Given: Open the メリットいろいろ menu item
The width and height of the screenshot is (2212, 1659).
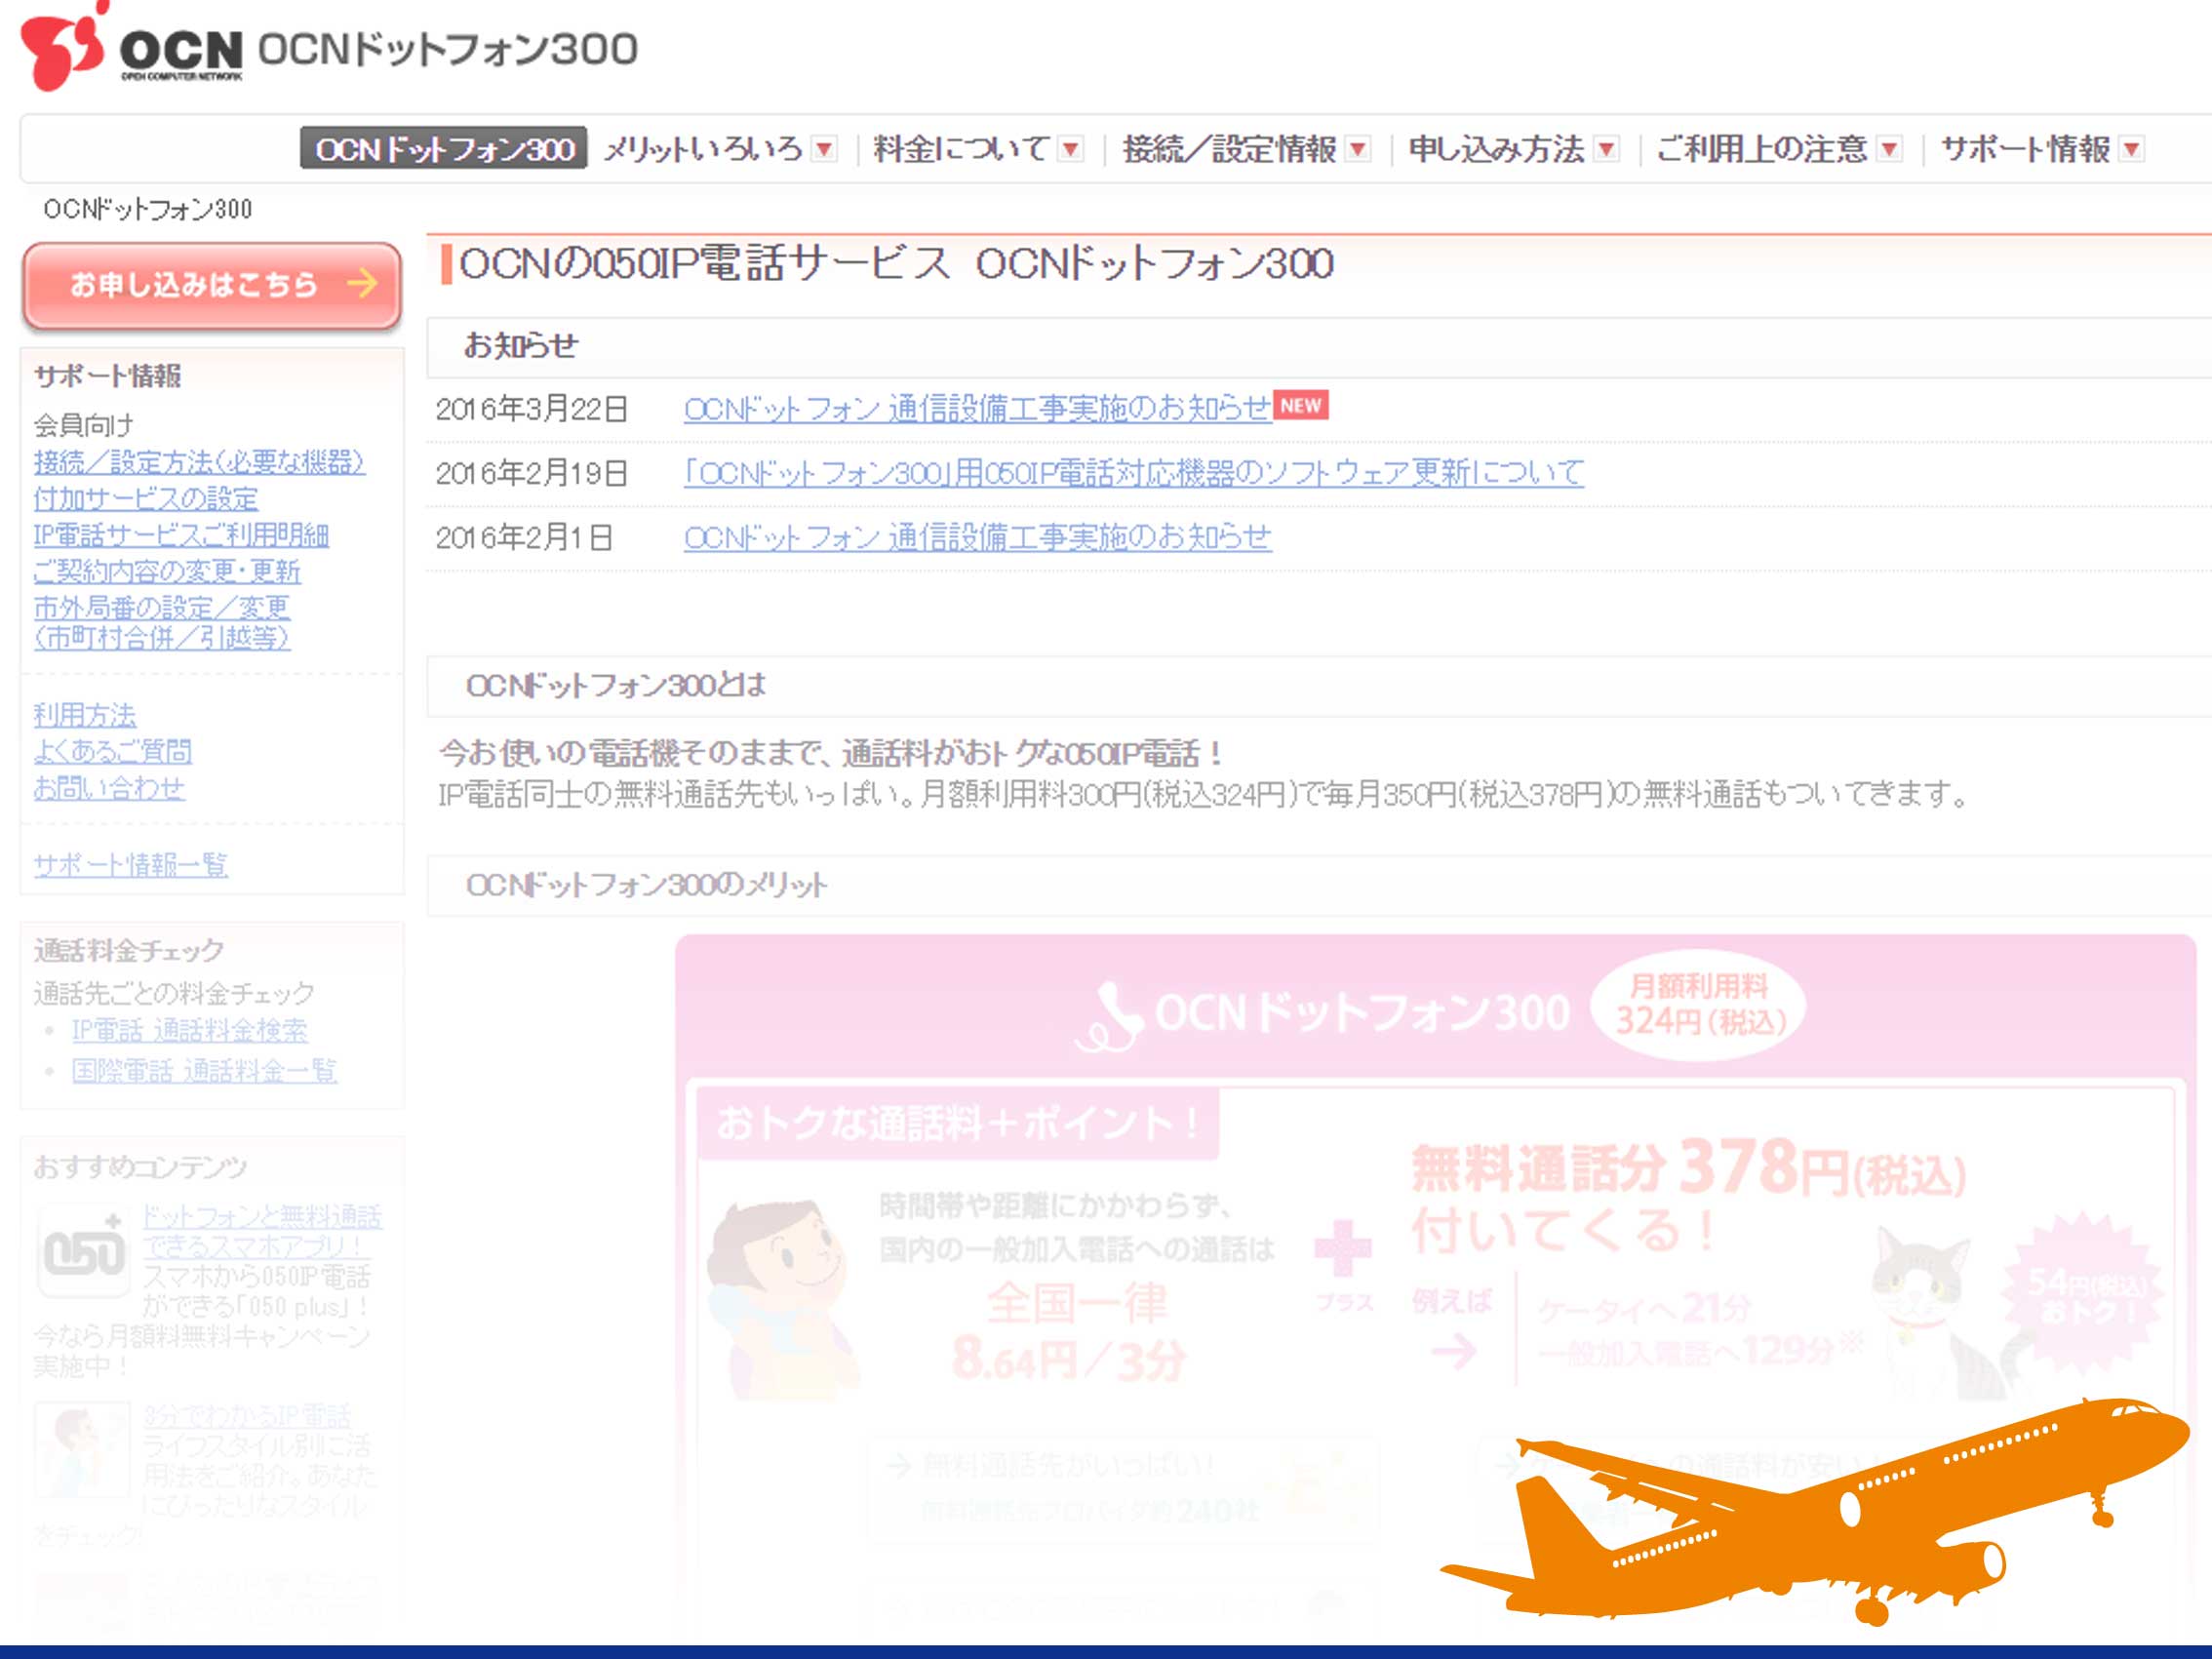Looking at the screenshot, I should (x=703, y=149).
